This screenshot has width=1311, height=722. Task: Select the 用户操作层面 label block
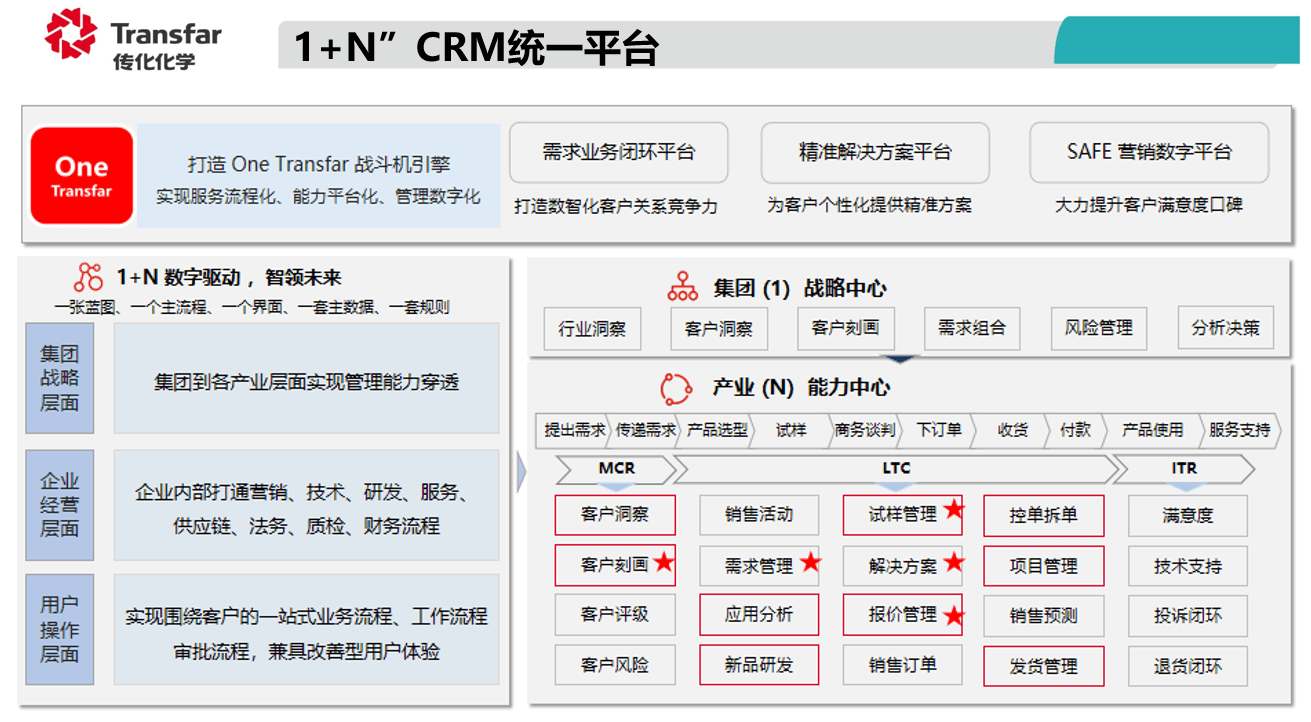point(60,630)
